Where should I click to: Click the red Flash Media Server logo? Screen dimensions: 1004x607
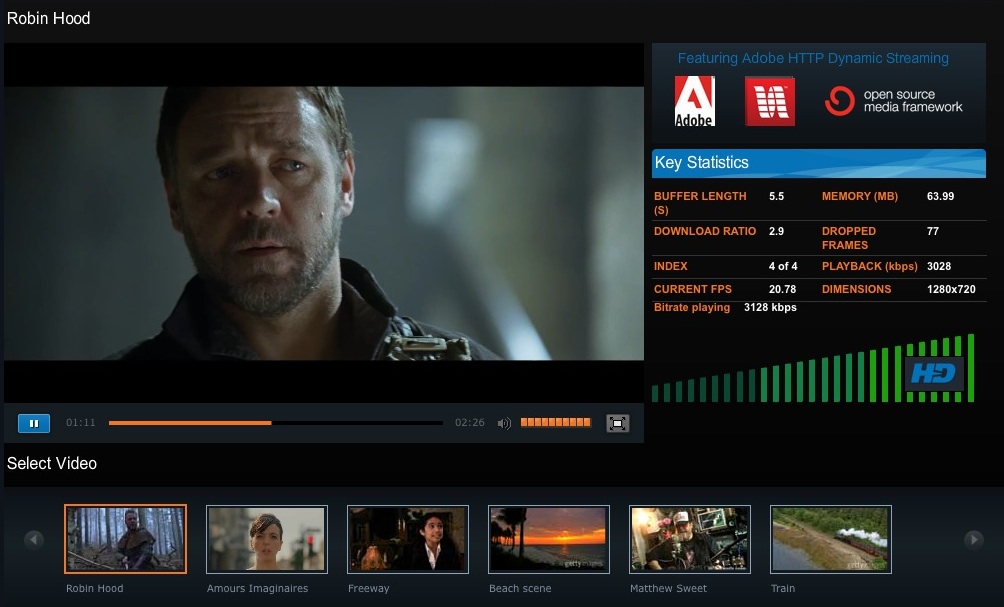pyautogui.click(x=770, y=101)
